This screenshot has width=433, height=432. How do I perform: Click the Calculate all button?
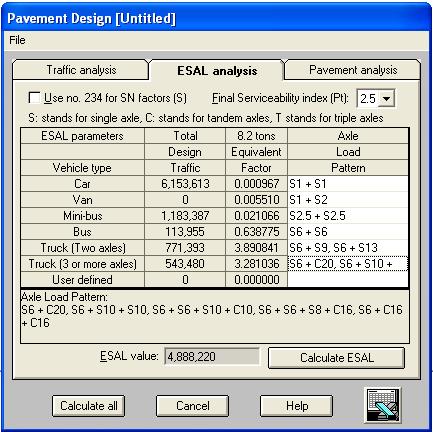[x=89, y=406]
